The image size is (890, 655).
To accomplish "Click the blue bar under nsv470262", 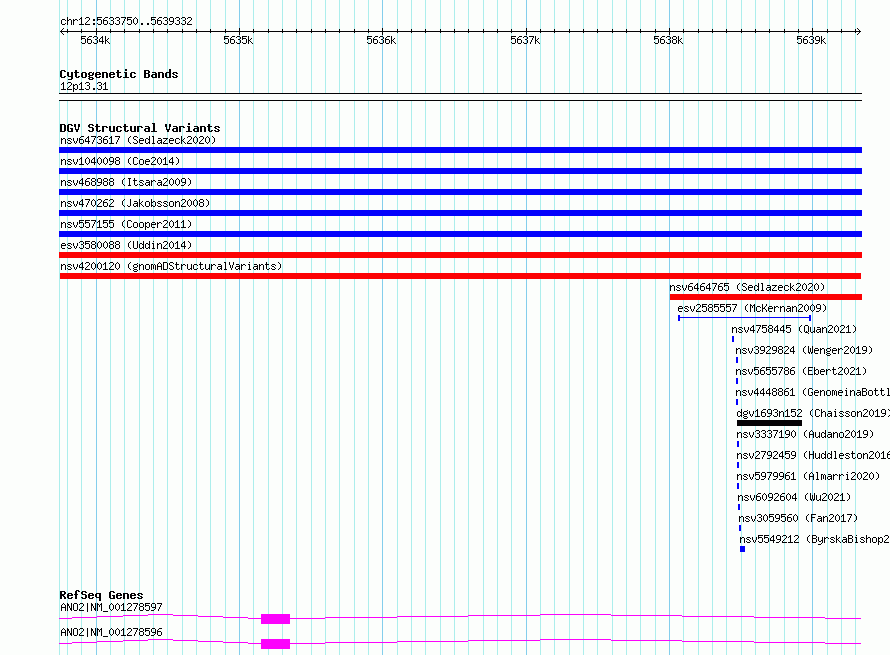I will (x=460, y=213).
